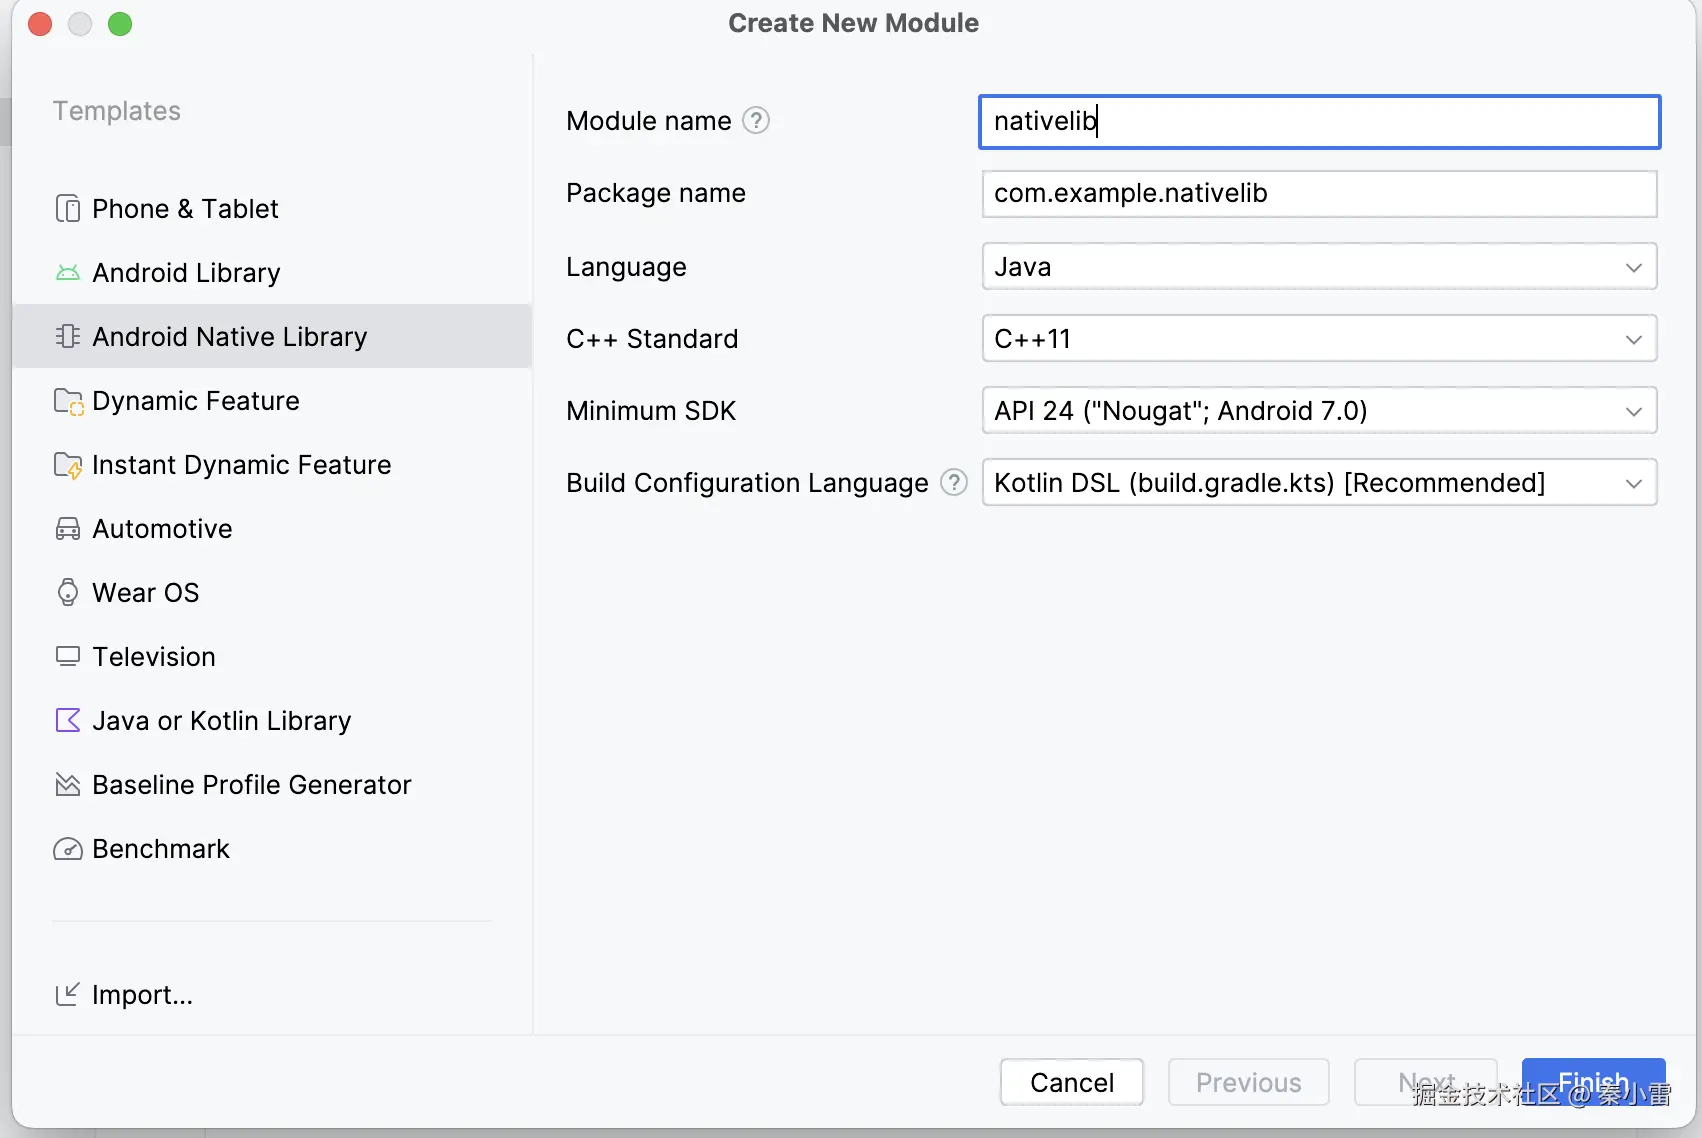Open the Minimum SDK dropdown
Image resolution: width=1702 pixels, height=1138 pixels.
pos(1319,411)
